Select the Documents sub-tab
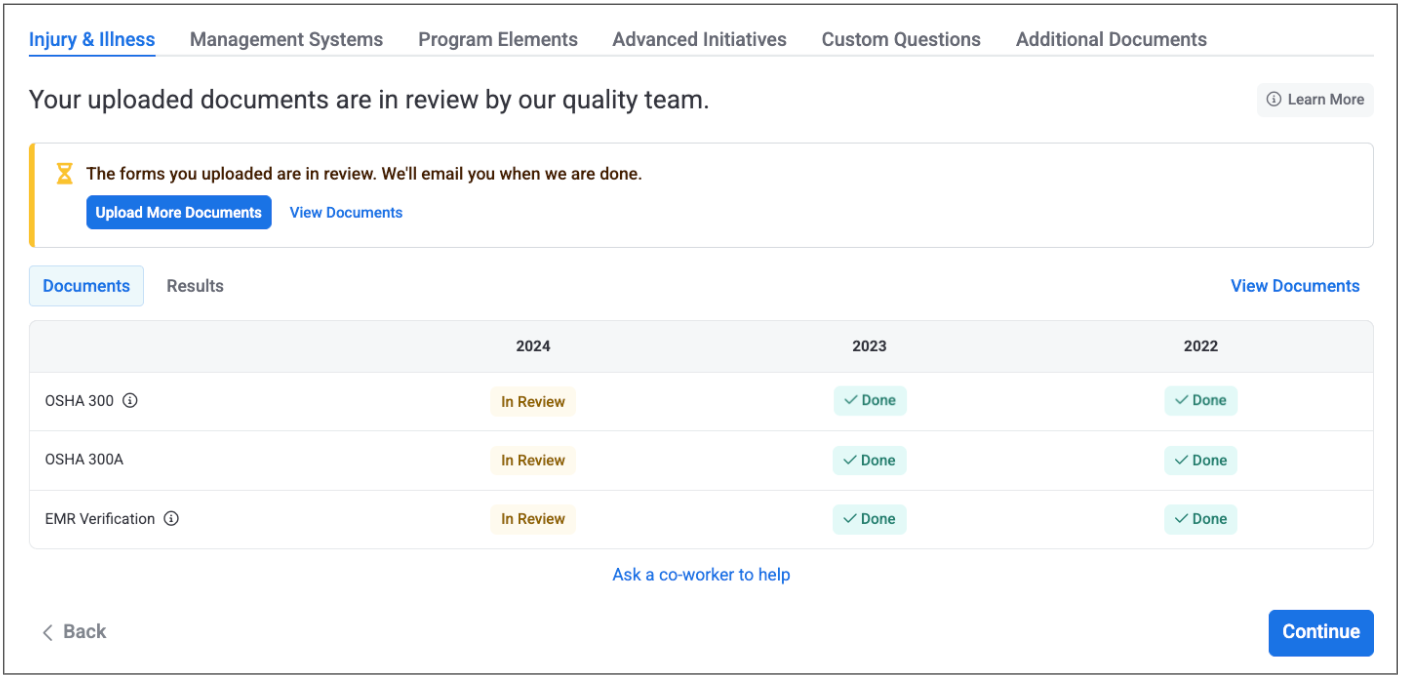 (86, 286)
